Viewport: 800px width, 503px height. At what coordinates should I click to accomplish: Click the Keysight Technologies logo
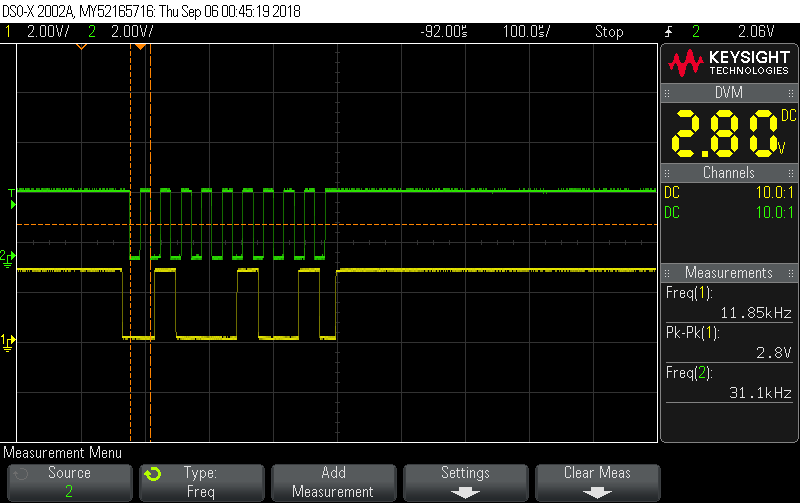point(729,63)
